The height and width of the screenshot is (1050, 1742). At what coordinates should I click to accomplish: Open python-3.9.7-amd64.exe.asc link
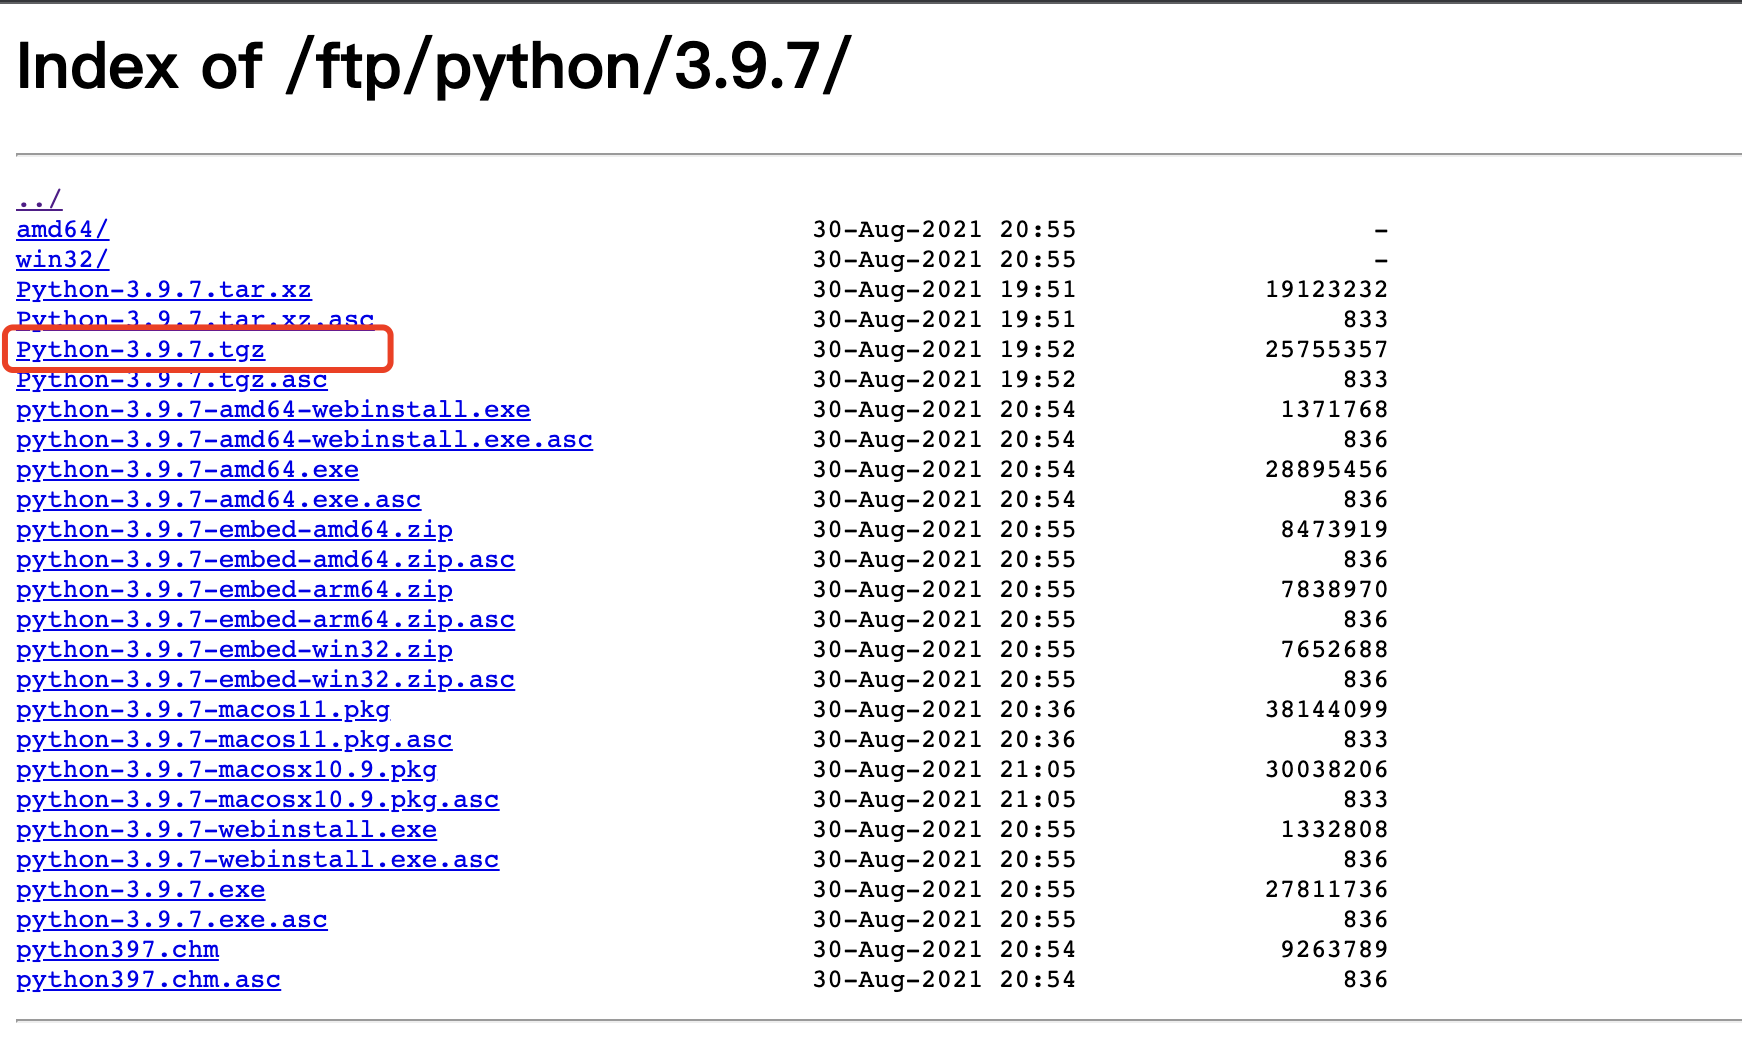tap(219, 499)
